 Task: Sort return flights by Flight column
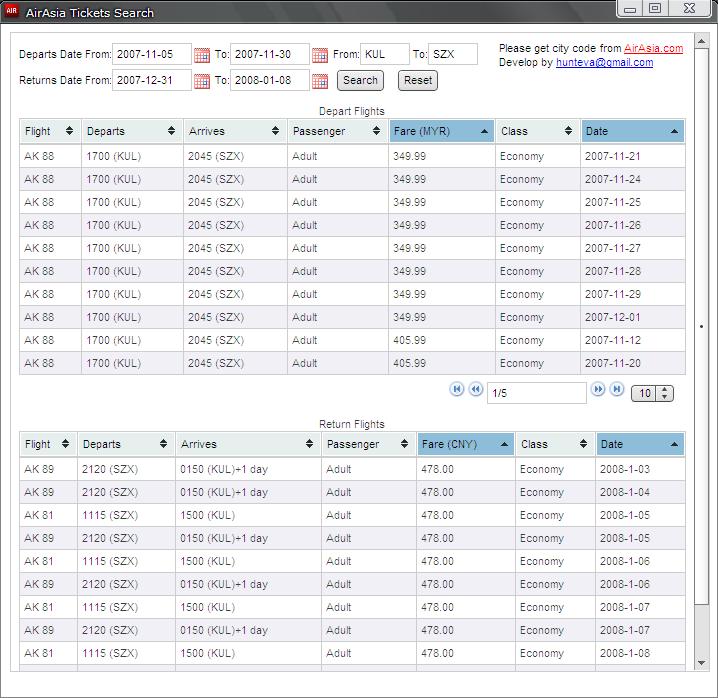coord(48,444)
